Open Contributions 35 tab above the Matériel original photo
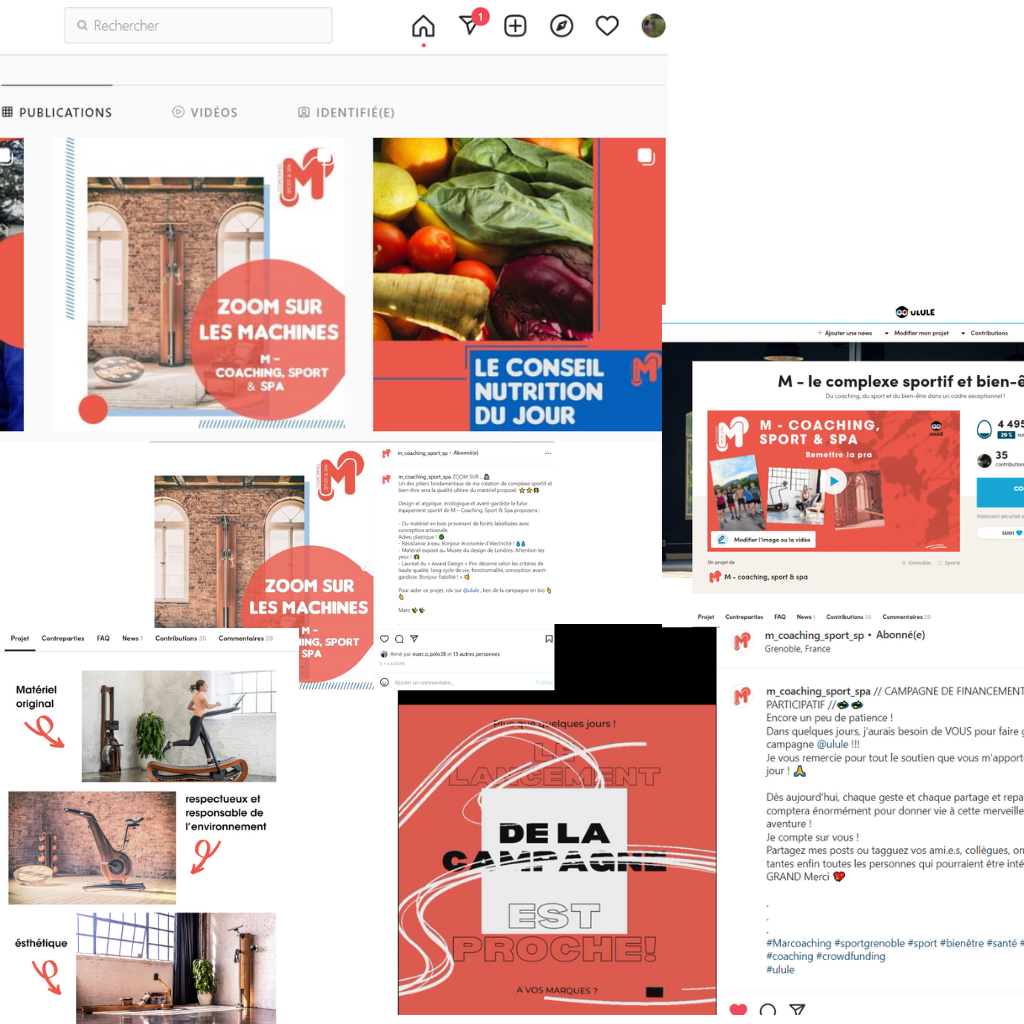1024x1024 pixels. [180, 638]
